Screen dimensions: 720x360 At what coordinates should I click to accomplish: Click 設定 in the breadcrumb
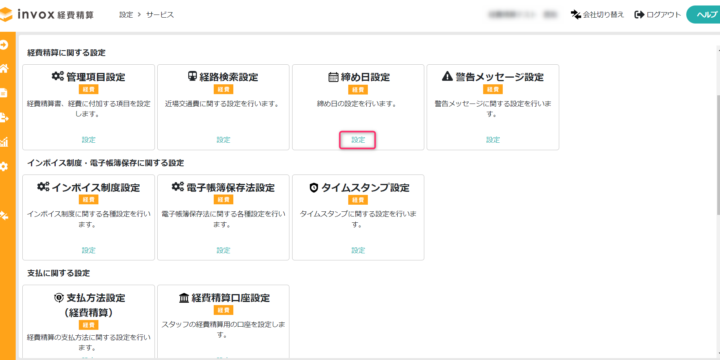point(126,15)
